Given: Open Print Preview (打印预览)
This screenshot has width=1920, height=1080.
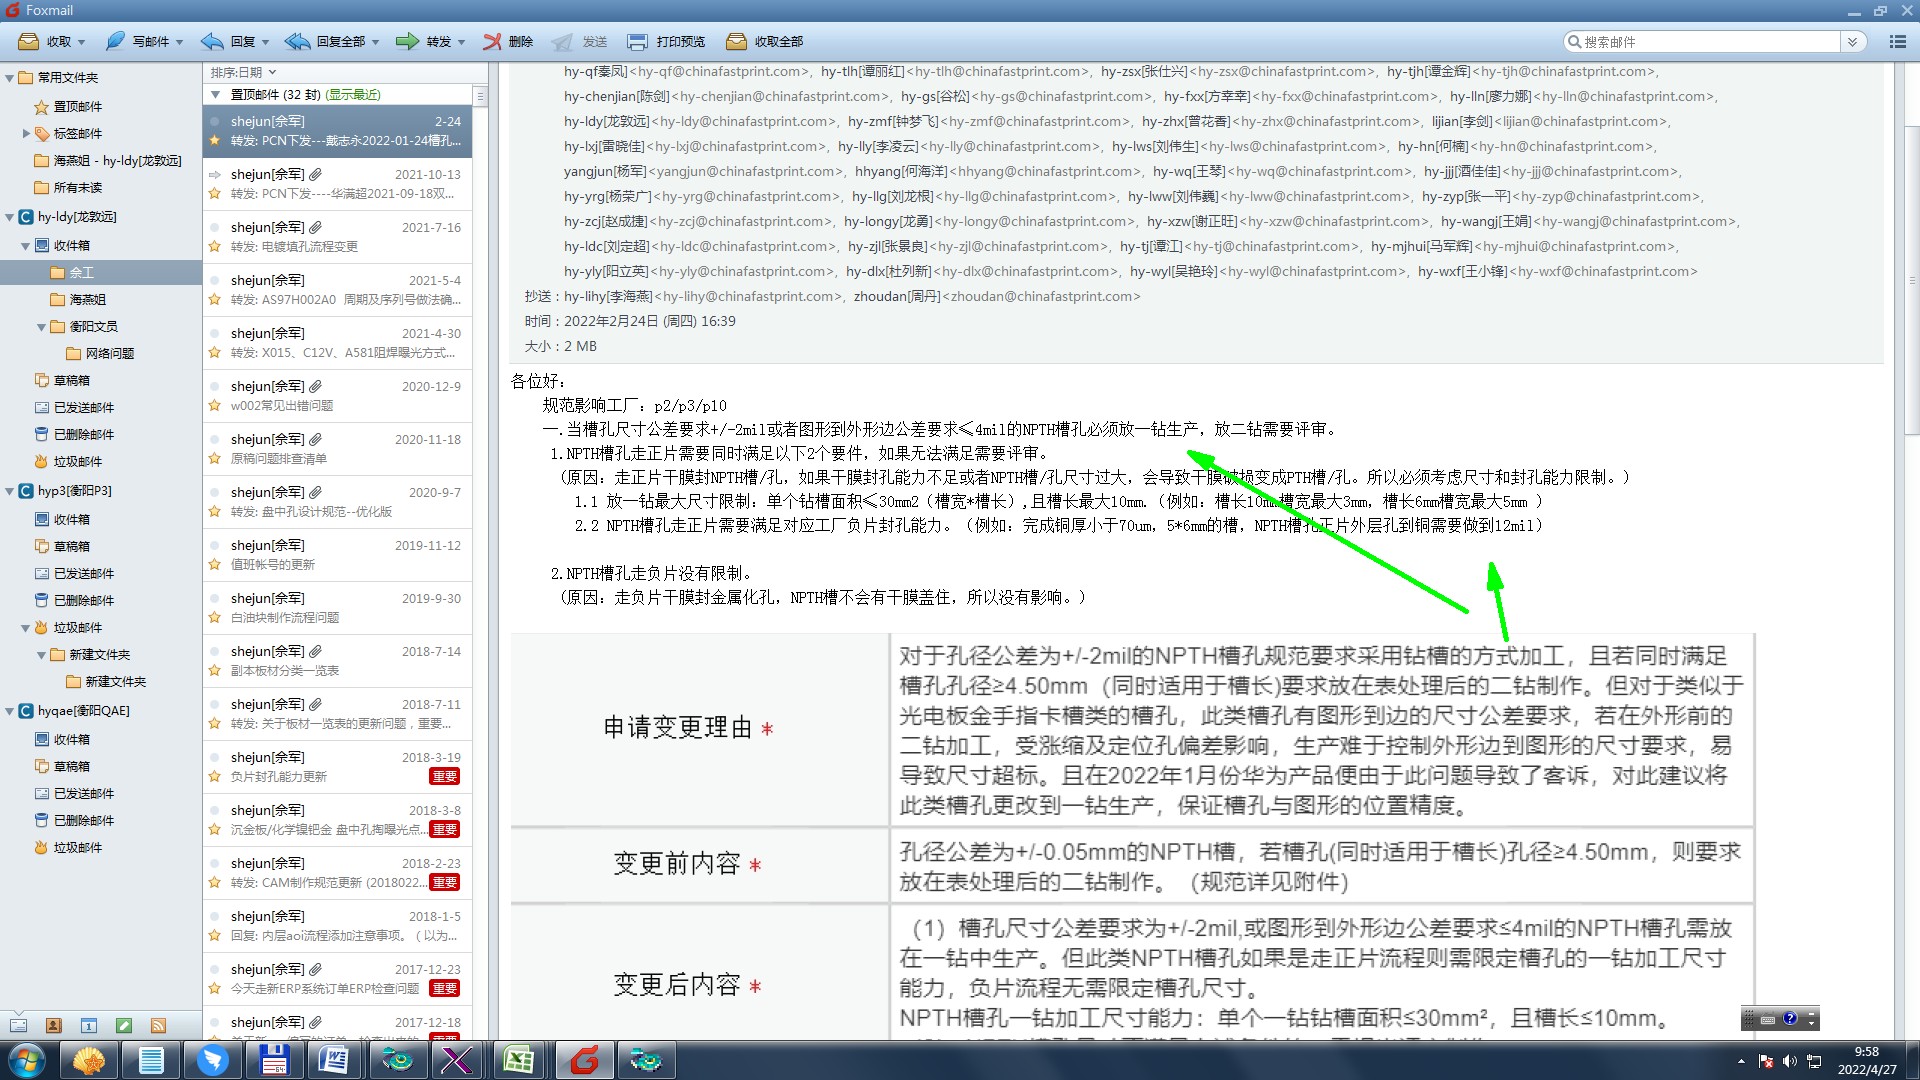Looking at the screenshot, I should [x=667, y=41].
